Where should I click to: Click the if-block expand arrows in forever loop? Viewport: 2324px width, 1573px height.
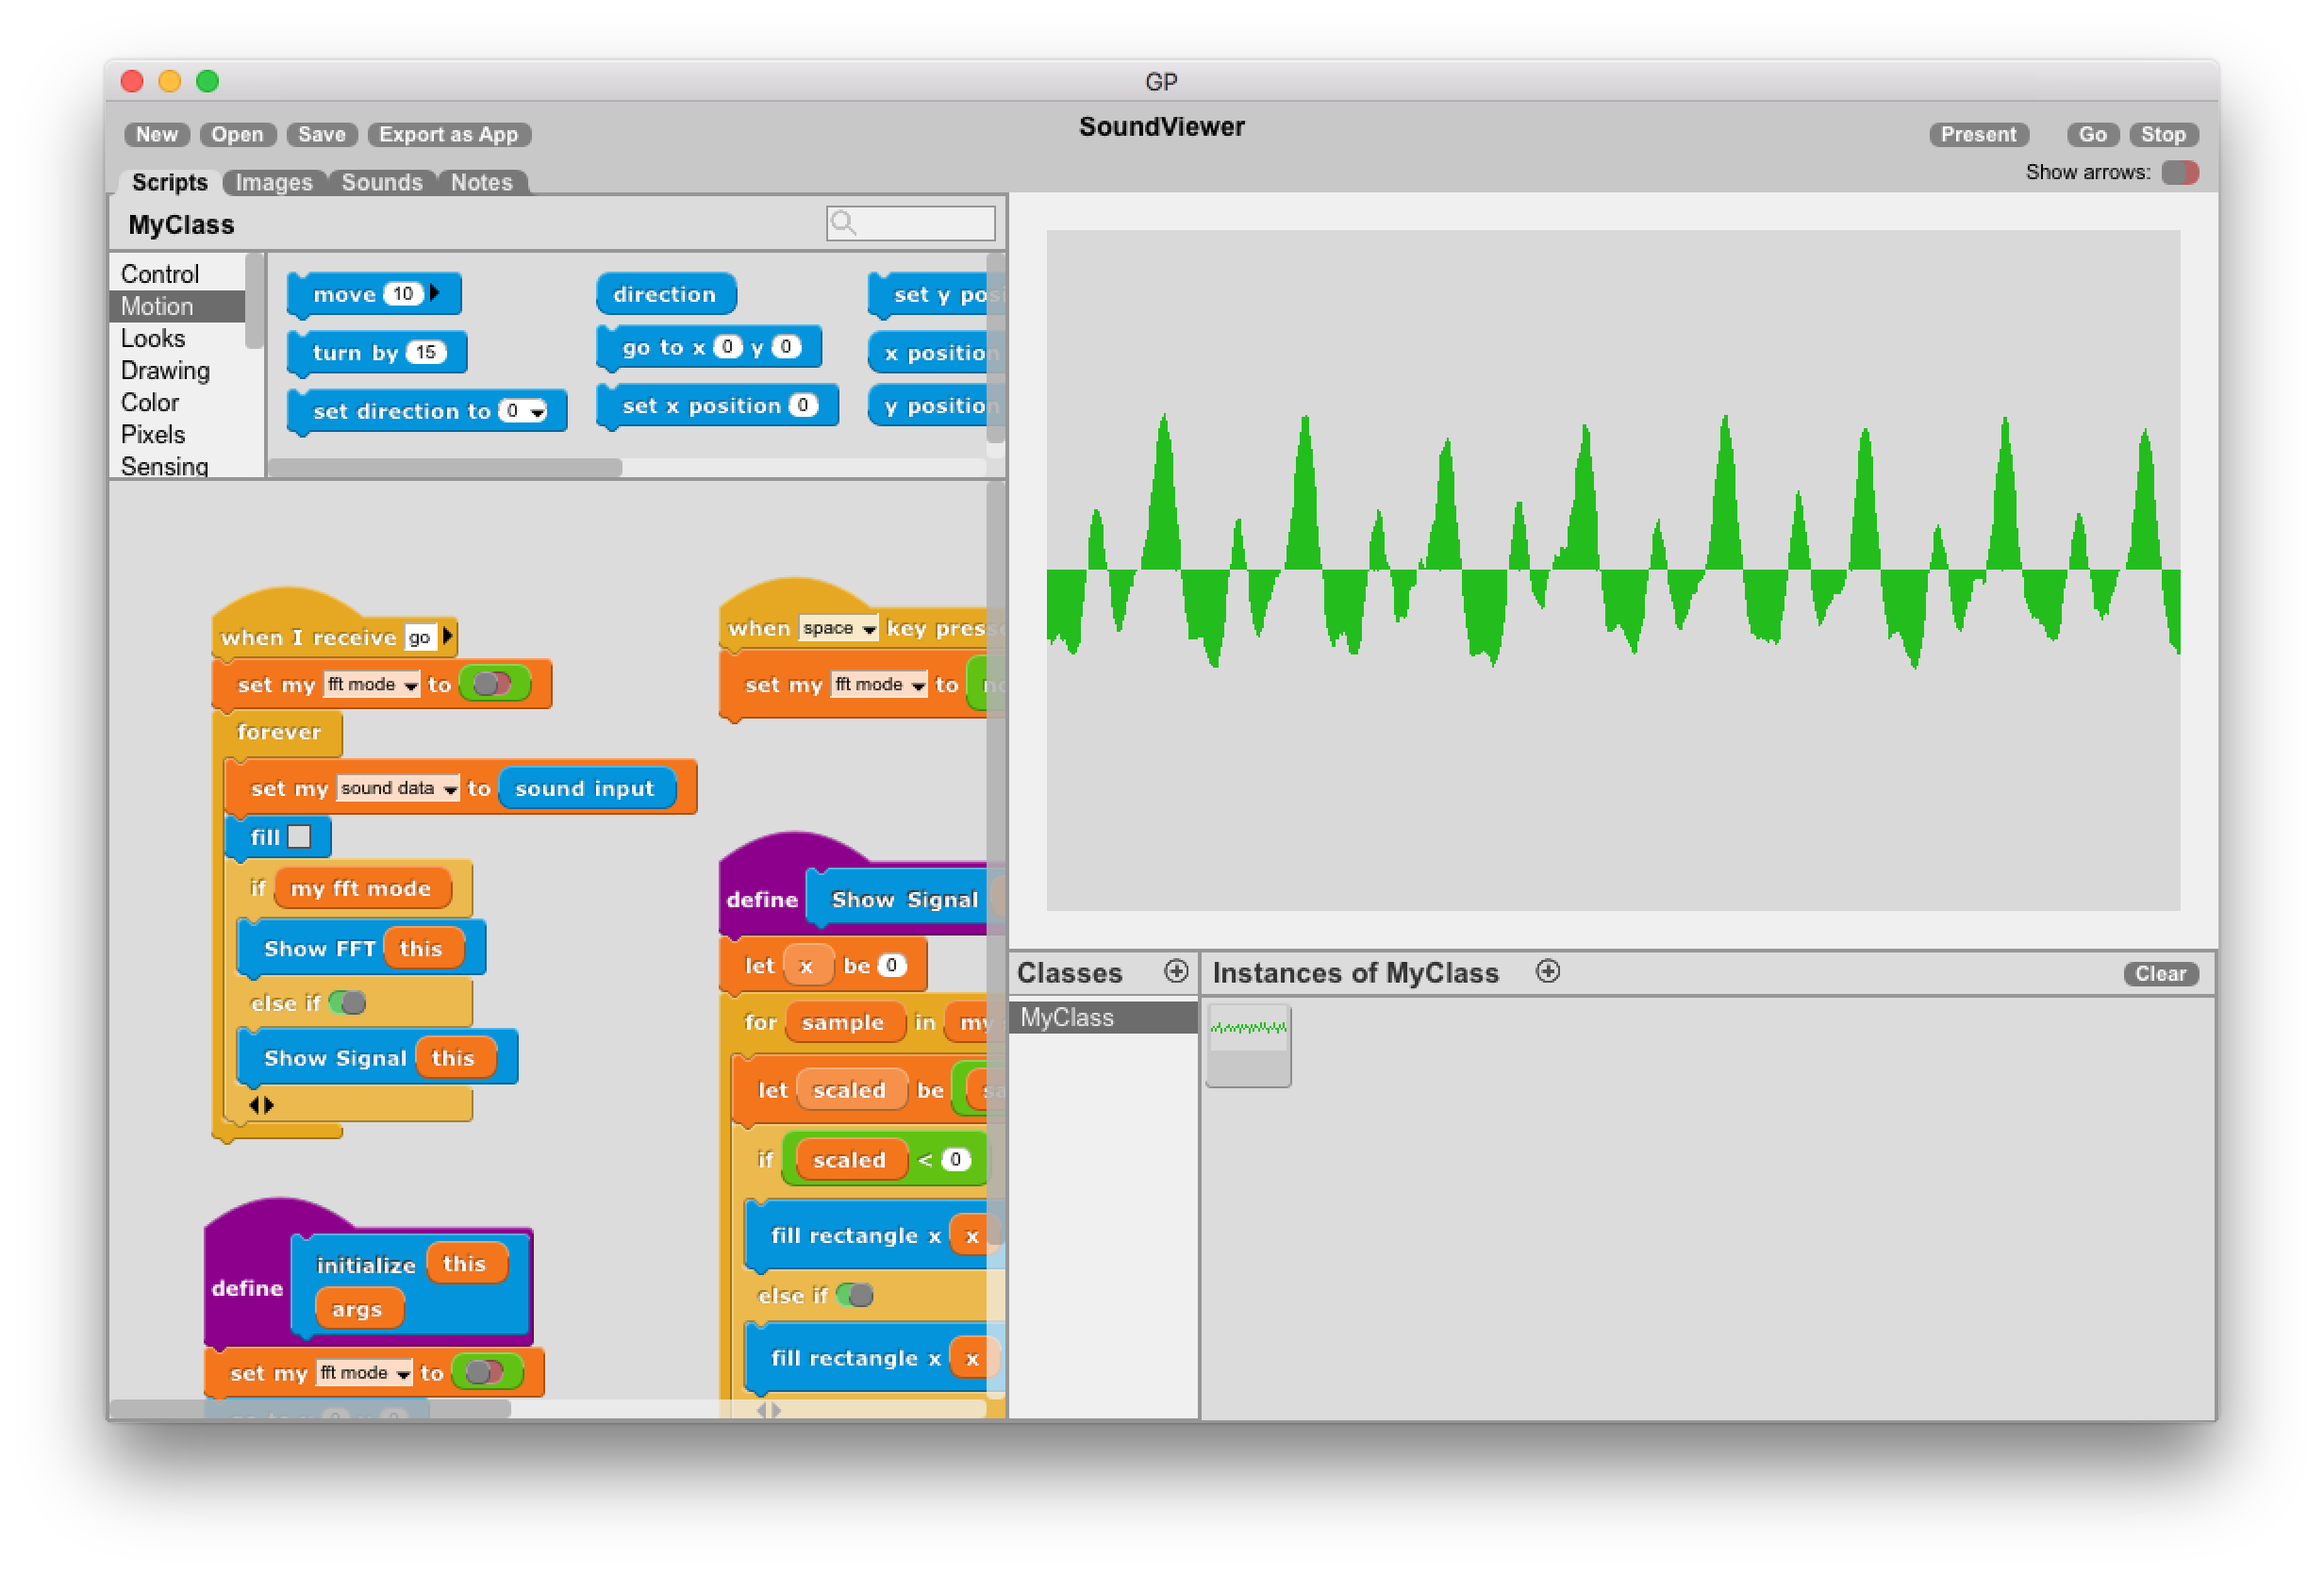(x=261, y=1105)
